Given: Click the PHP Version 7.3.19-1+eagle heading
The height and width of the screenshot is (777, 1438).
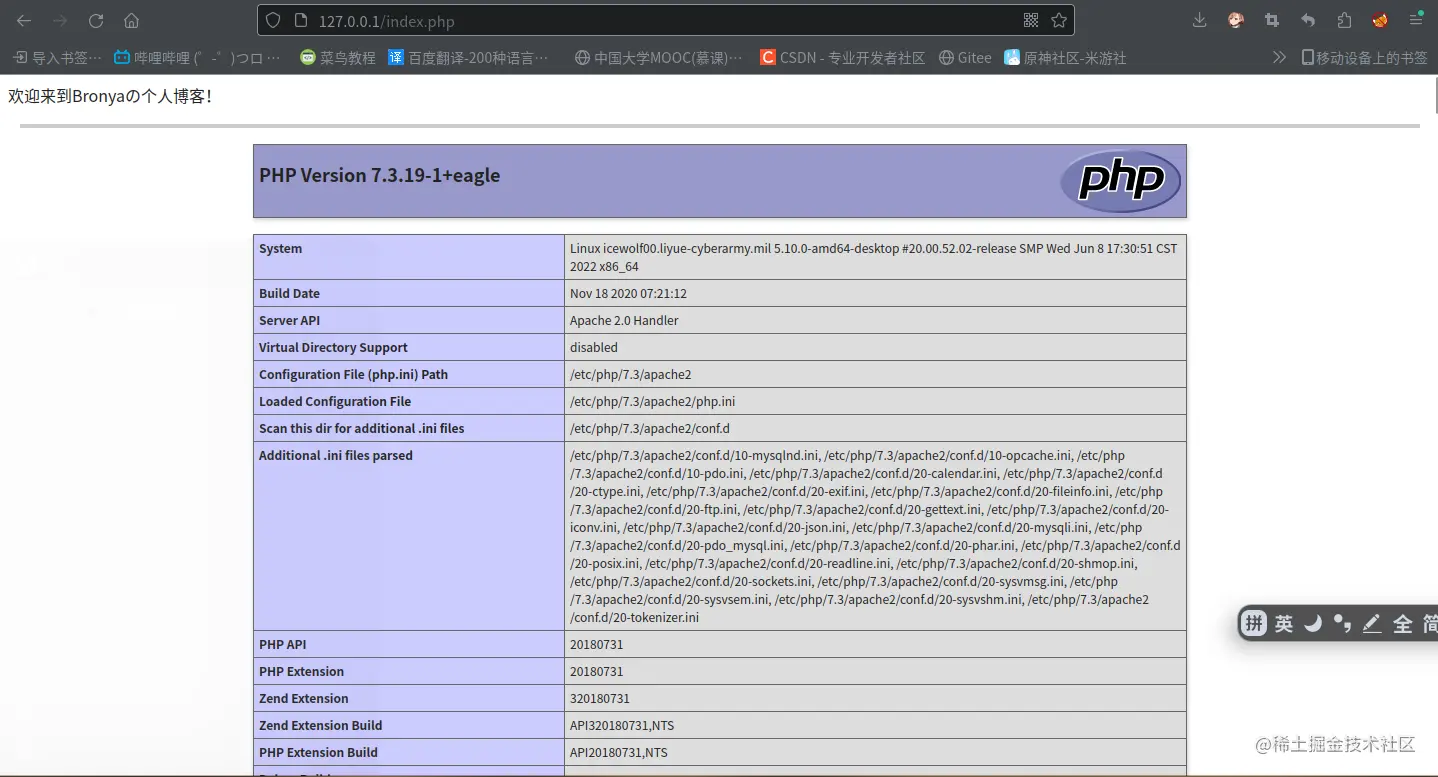Looking at the screenshot, I should tap(379, 175).
